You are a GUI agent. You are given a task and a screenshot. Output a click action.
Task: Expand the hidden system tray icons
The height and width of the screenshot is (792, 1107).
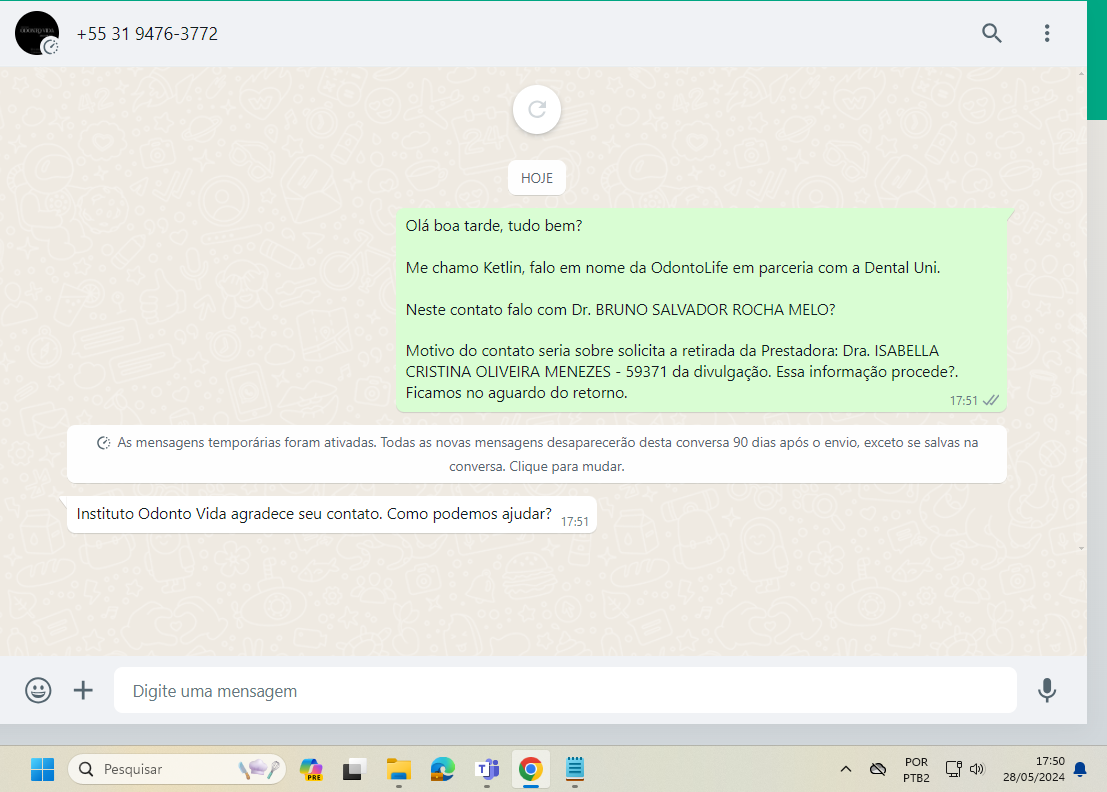[845, 769]
